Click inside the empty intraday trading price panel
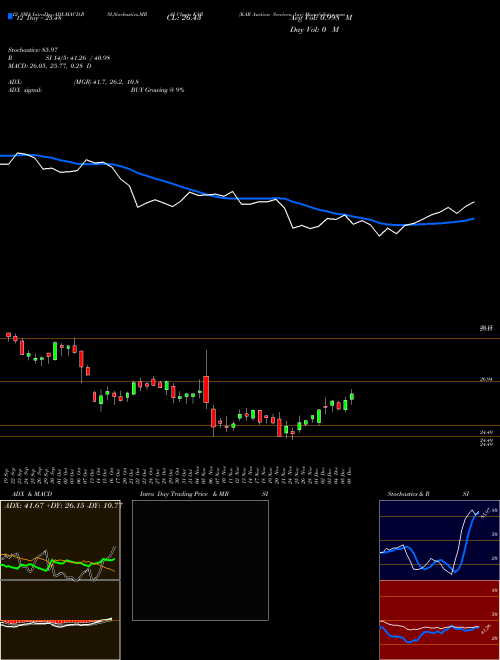 click(x=200, y=560)
